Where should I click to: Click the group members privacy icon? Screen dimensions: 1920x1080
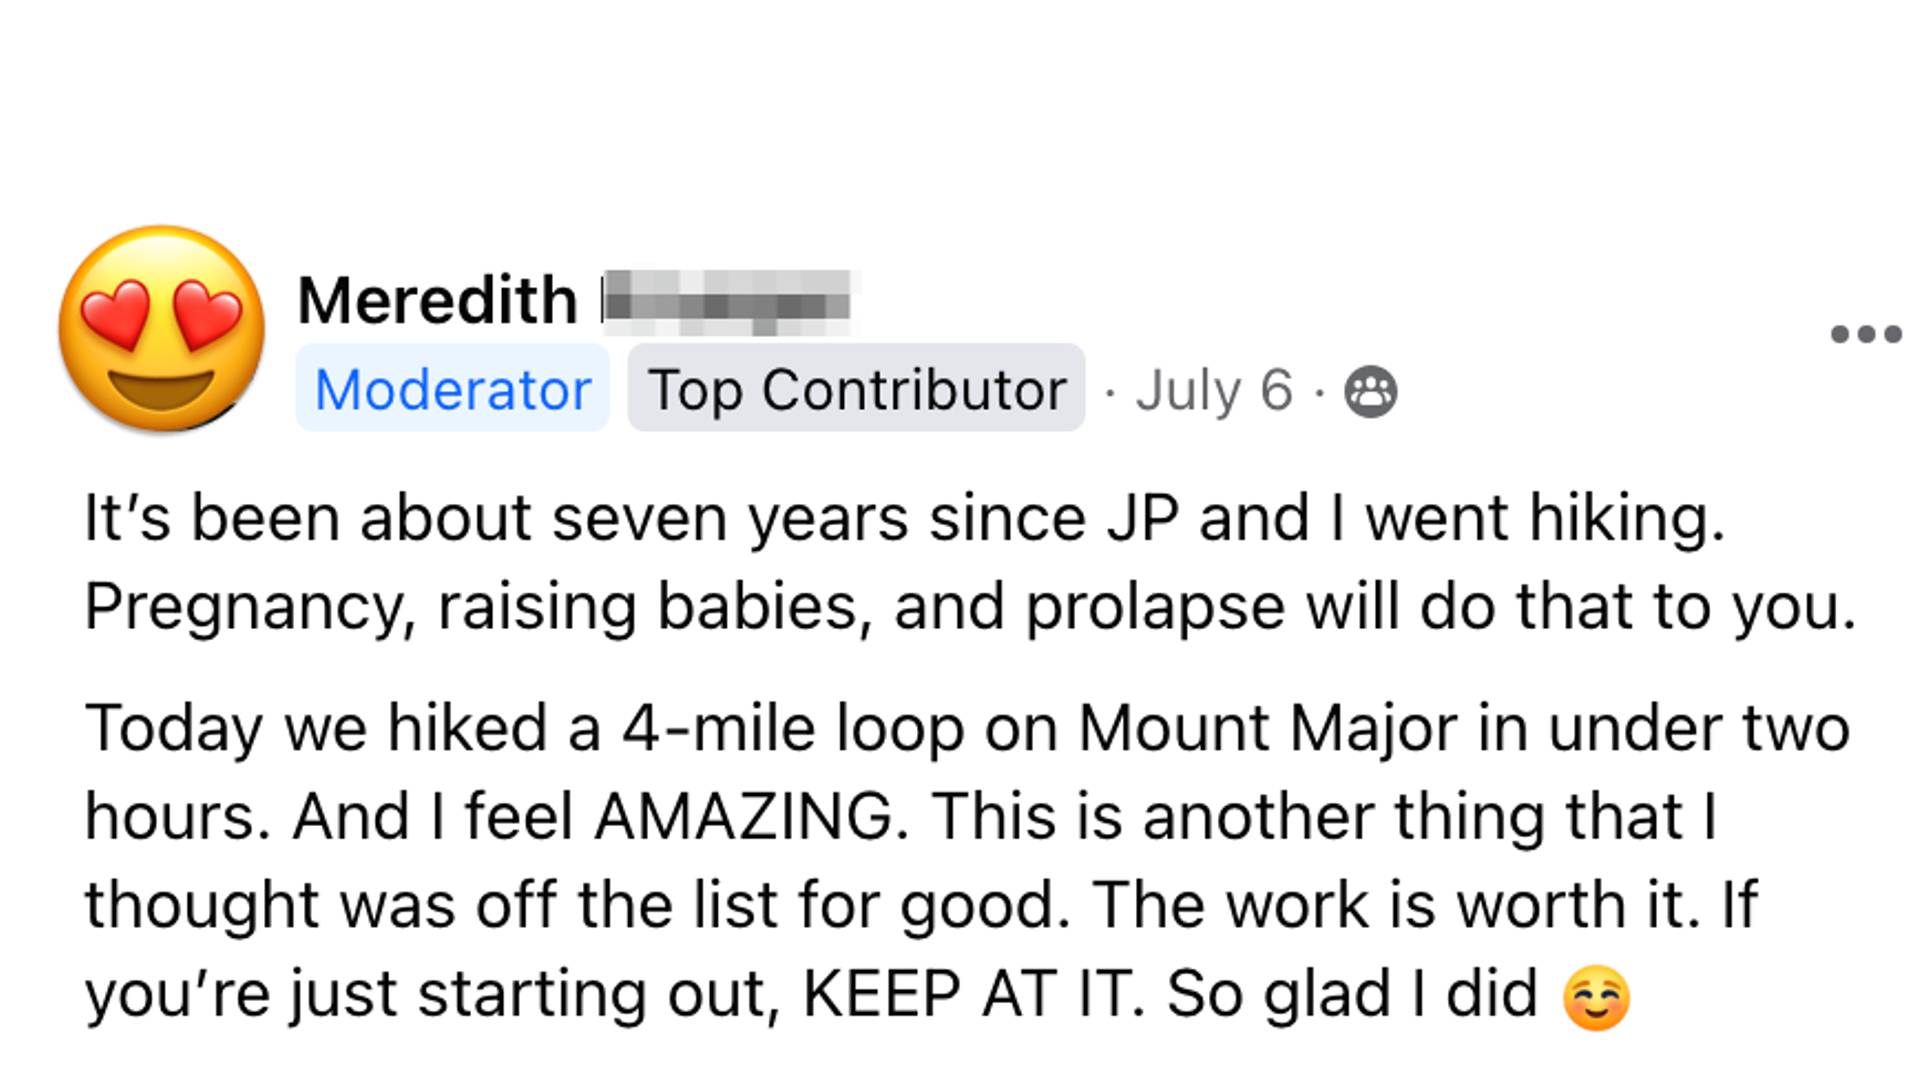[x=1370, y=391]
